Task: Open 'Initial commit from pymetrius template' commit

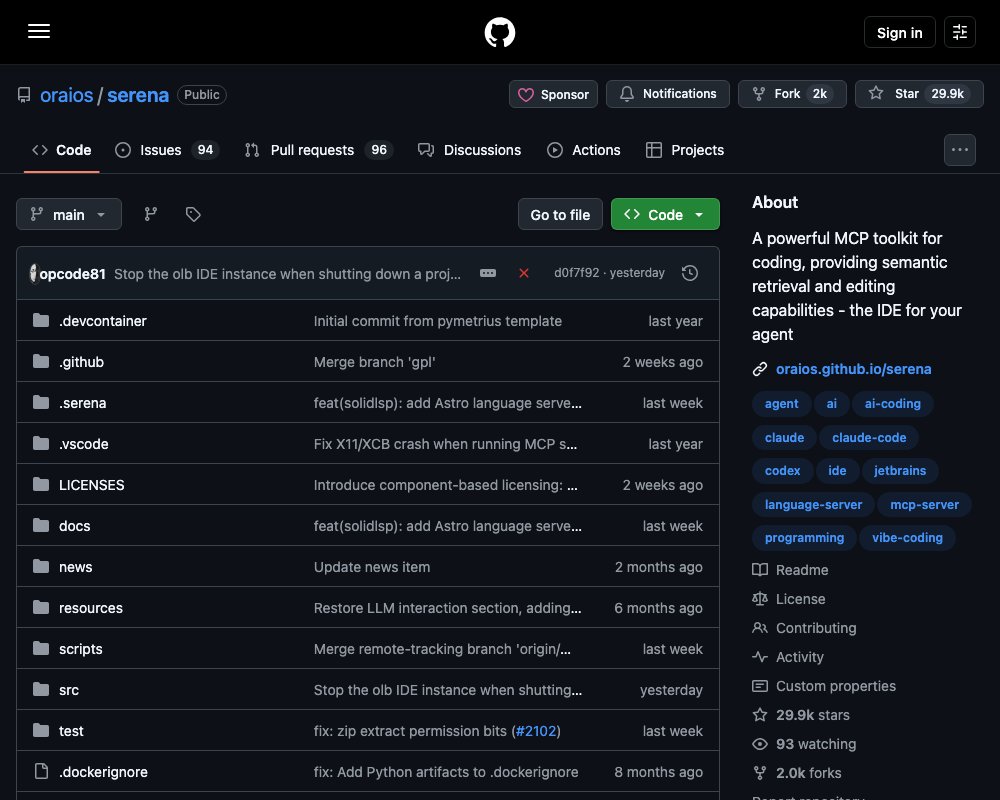Action: point(438,321)
